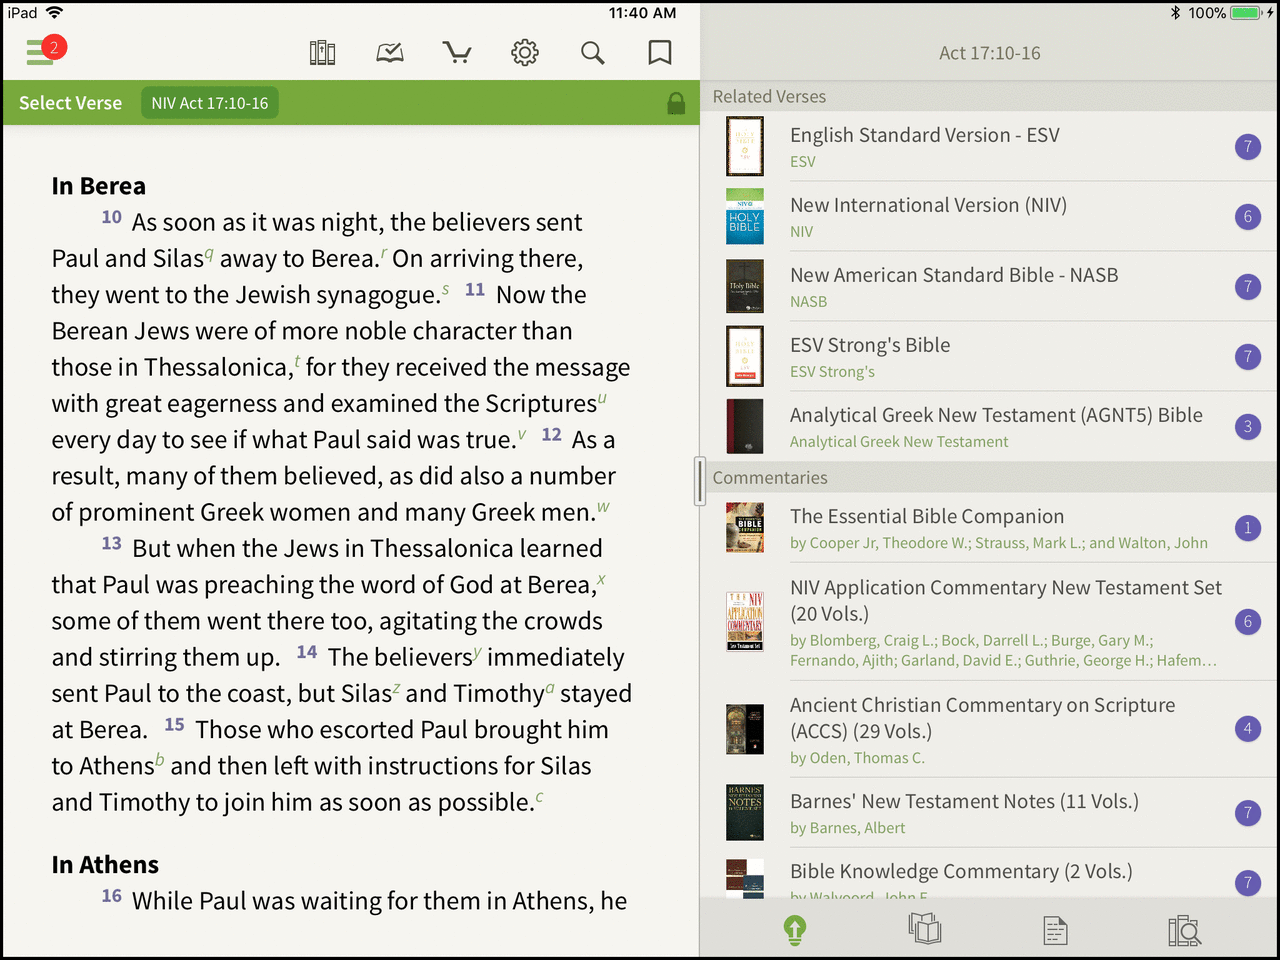Tap the Barnes' Notes cover thumbnail

click(745, 812)
